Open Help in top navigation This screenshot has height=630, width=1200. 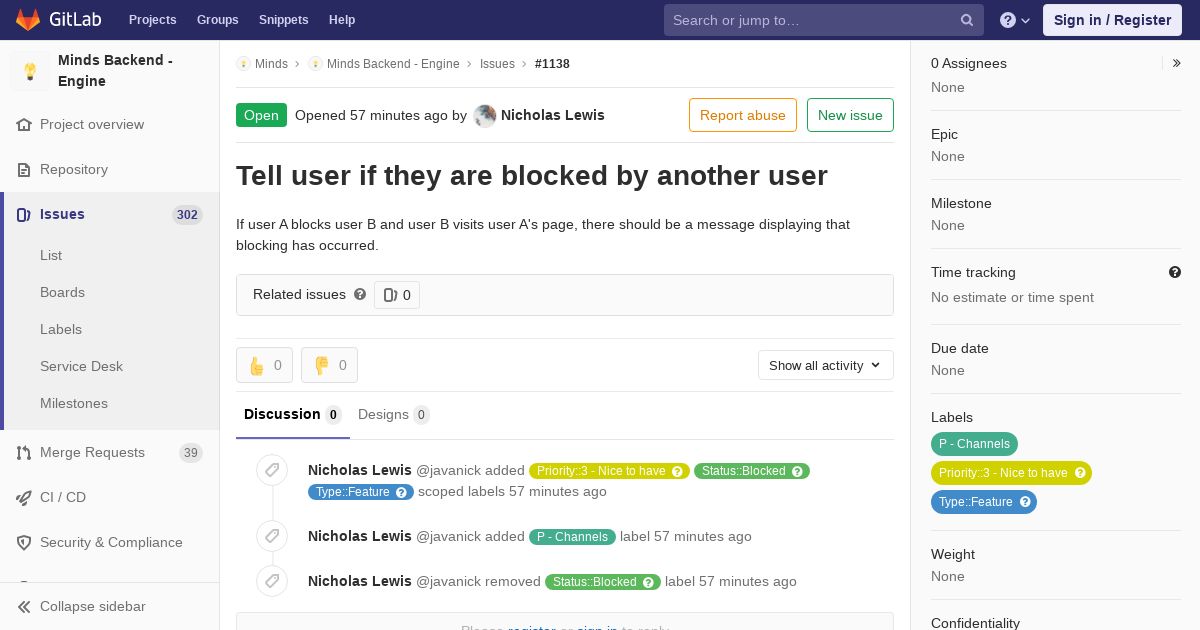[x=342, y=20]
